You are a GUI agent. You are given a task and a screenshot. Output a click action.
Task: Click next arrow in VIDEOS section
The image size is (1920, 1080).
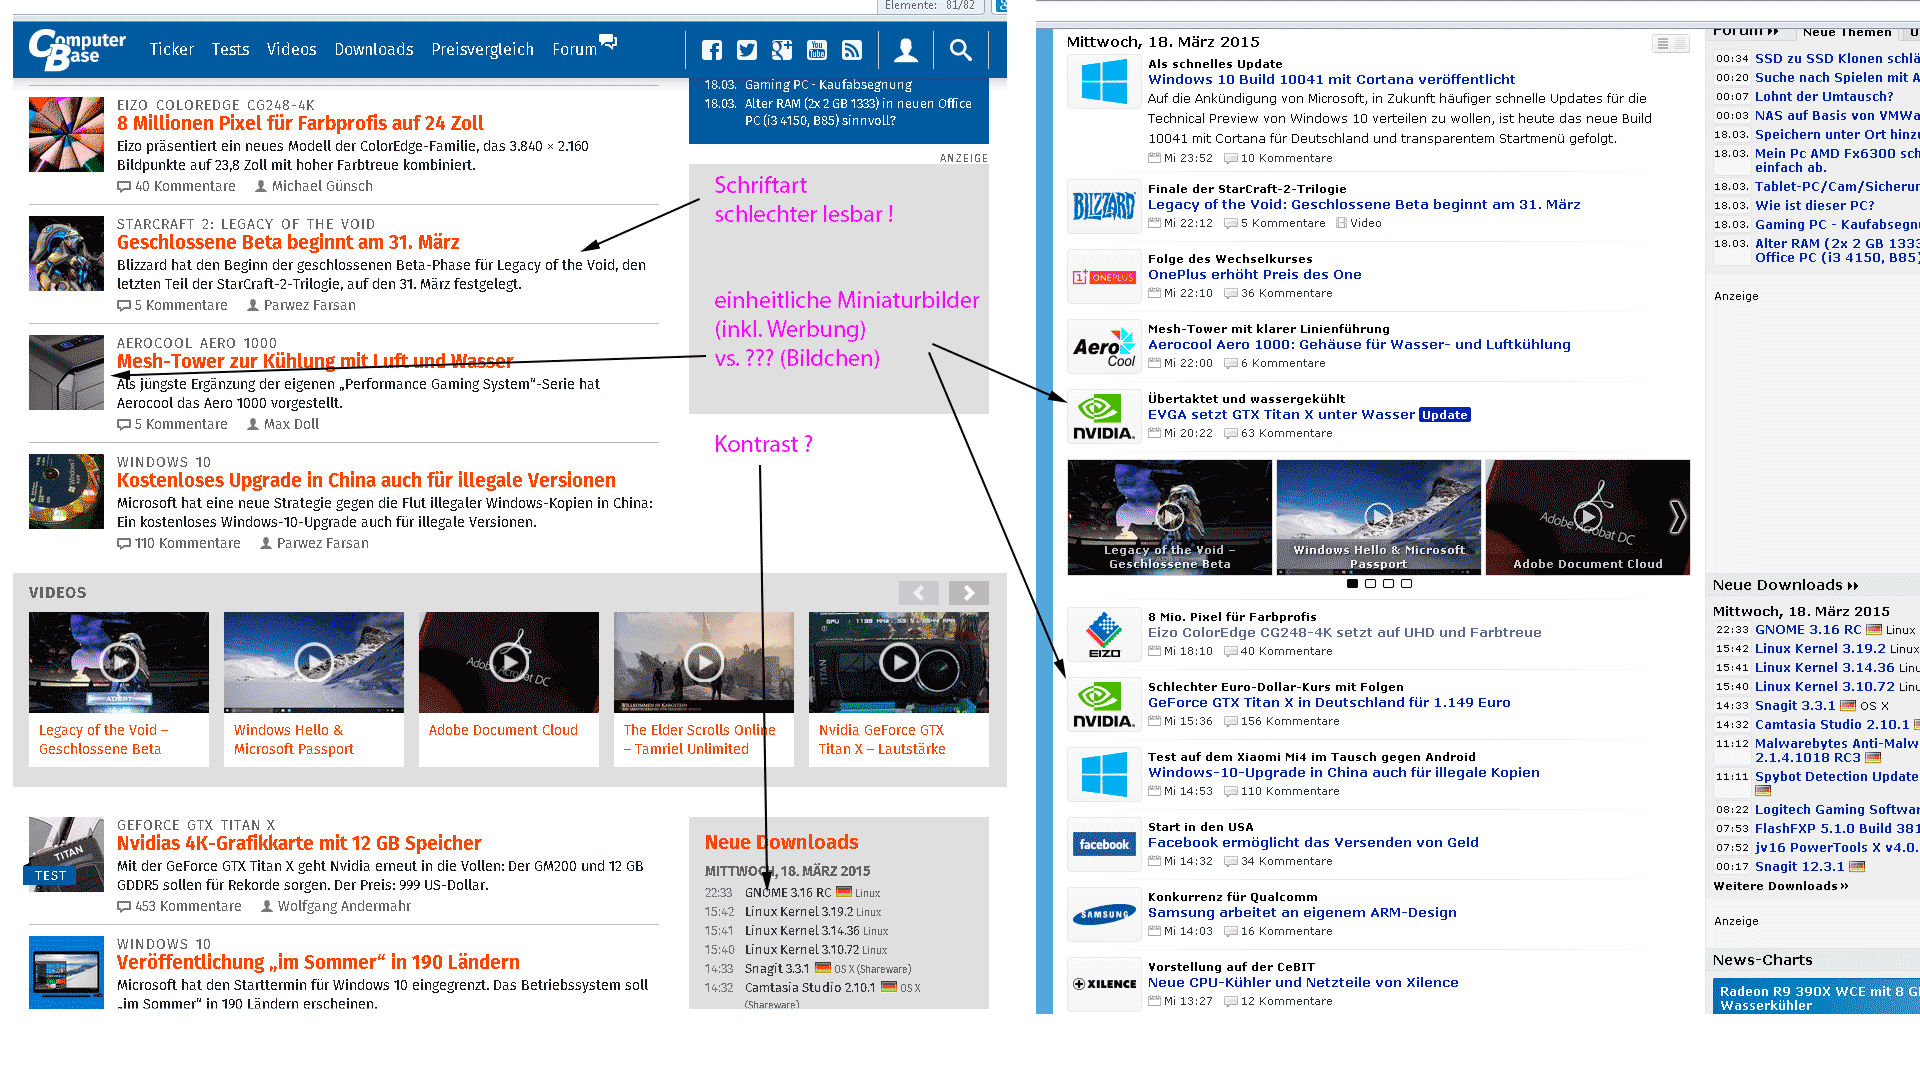968,593
